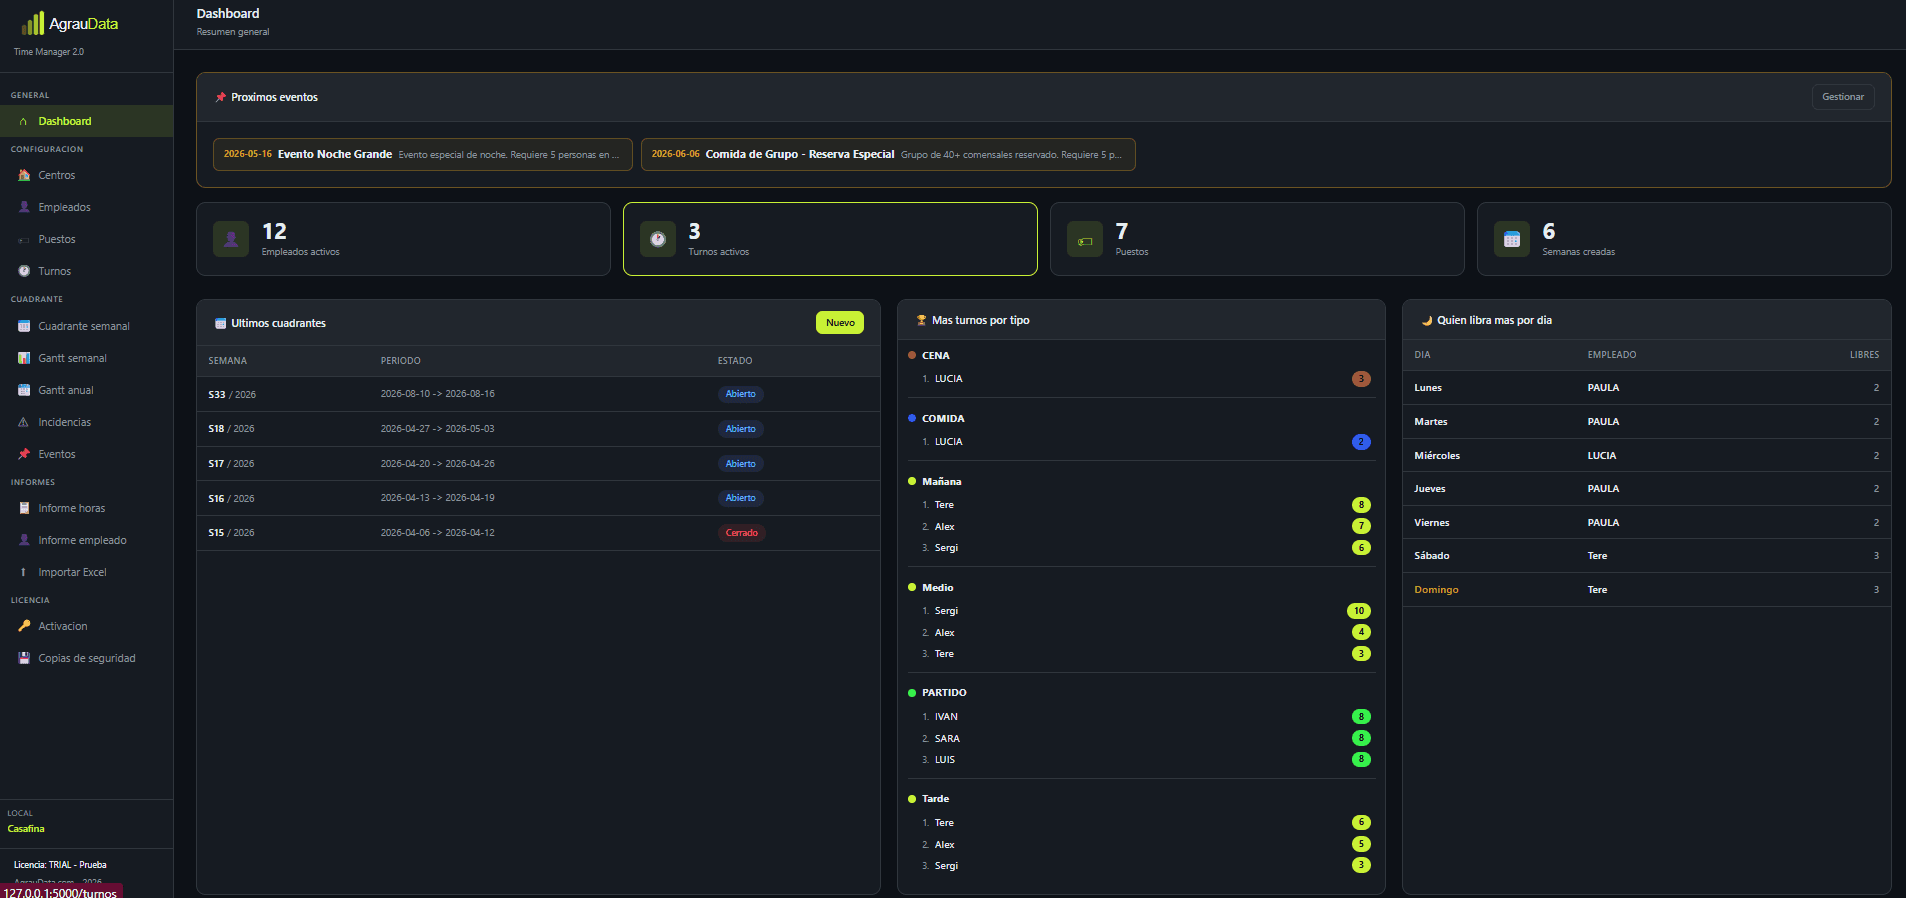1906x898 pixels.
Task: Click the pushpin icon beside Proximos eventos
Action: click(220, 97)
